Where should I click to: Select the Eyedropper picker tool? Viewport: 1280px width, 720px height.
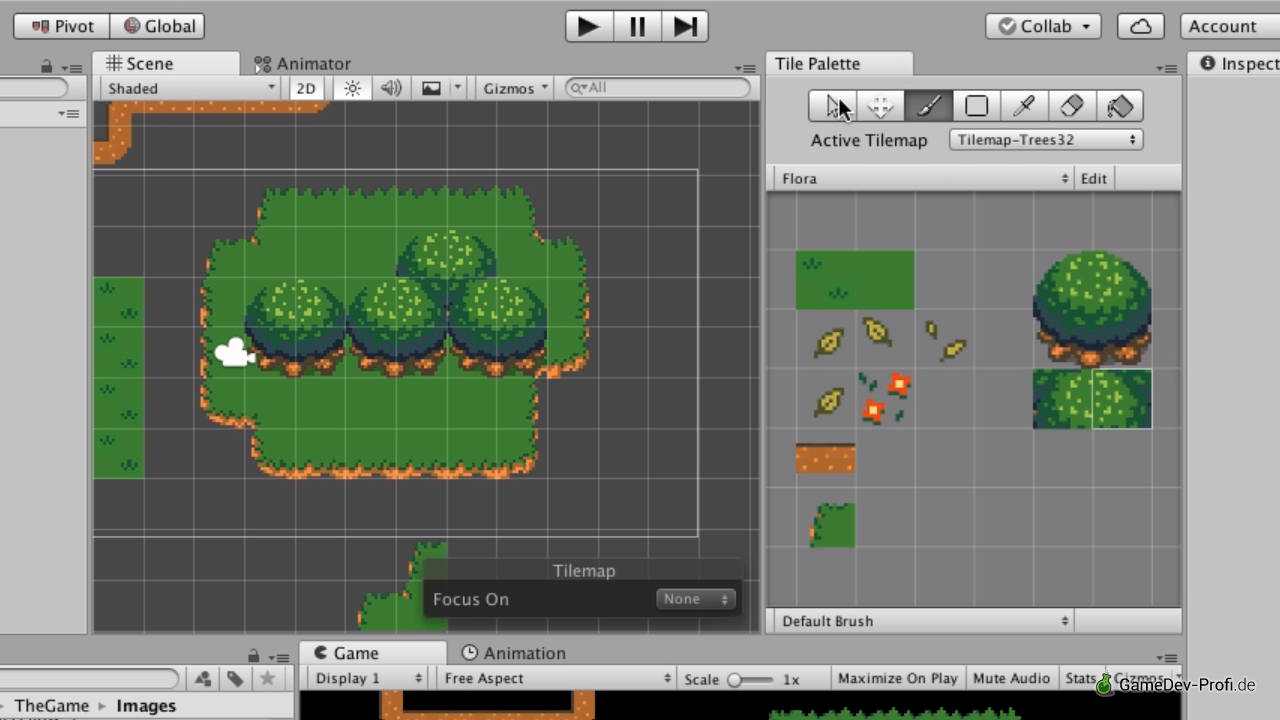pos(1024,106)
